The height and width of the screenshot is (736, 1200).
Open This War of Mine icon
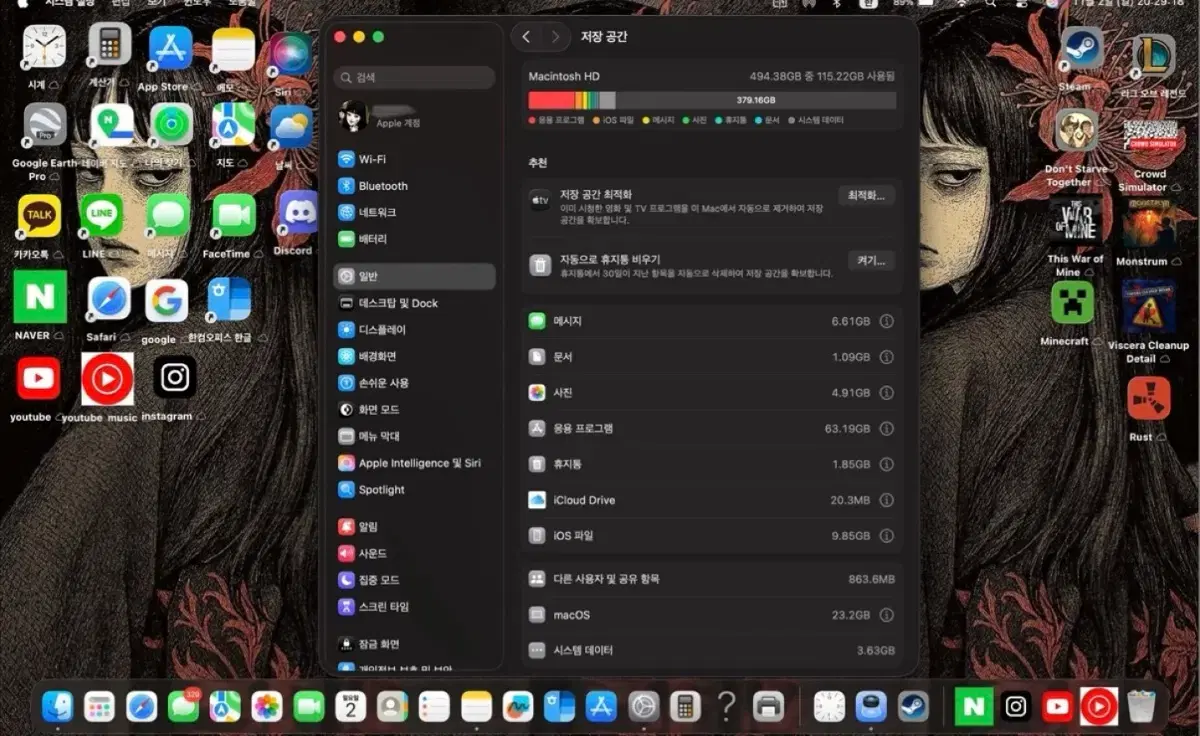[x=1075, y=220]
